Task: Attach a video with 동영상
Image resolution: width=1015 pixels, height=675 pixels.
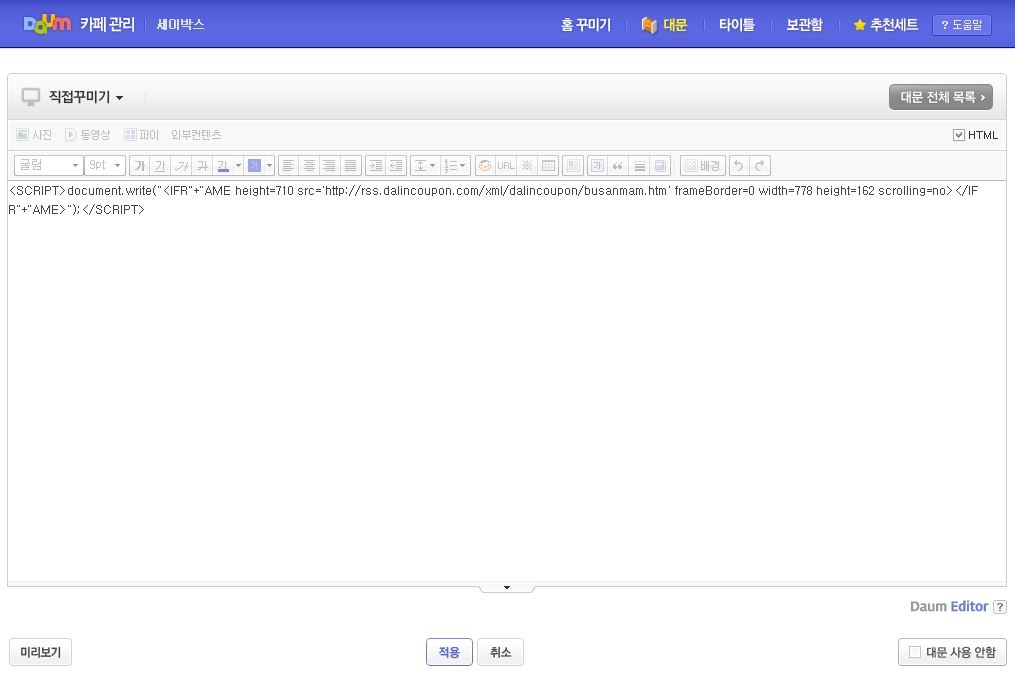Action: click(87, 135)
